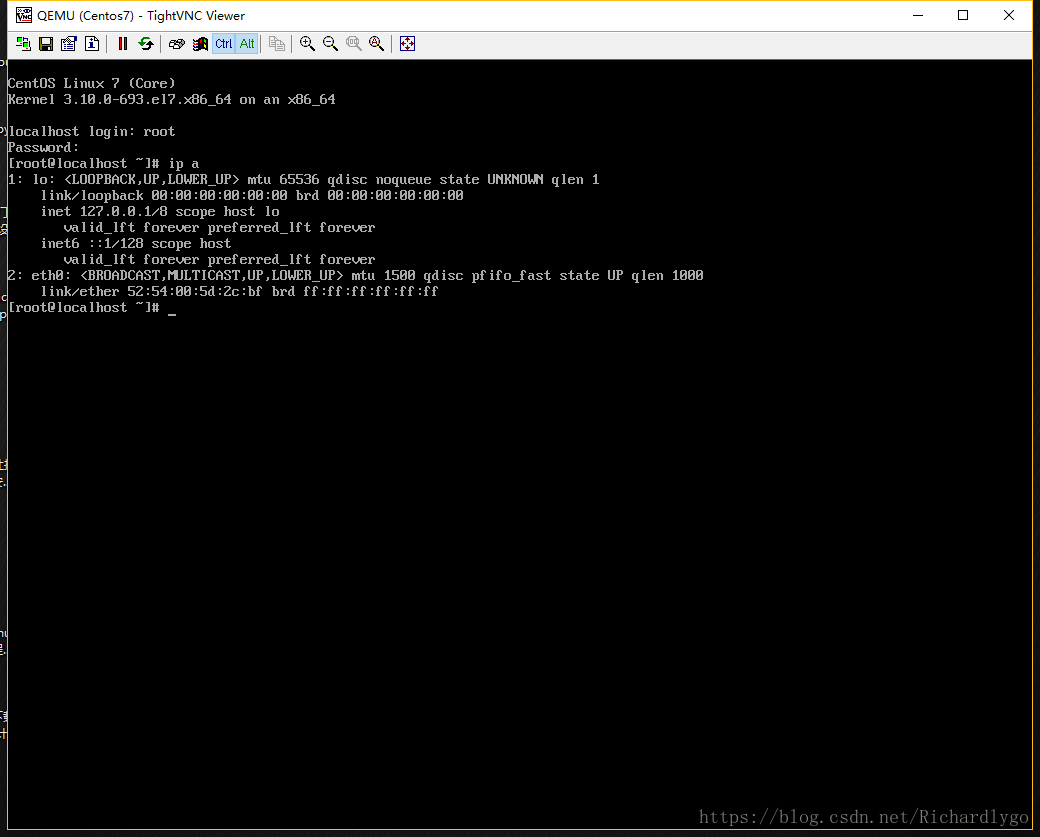Switch to full screen mode icon
The image size is (1040, 837).
tap(407, 44)
